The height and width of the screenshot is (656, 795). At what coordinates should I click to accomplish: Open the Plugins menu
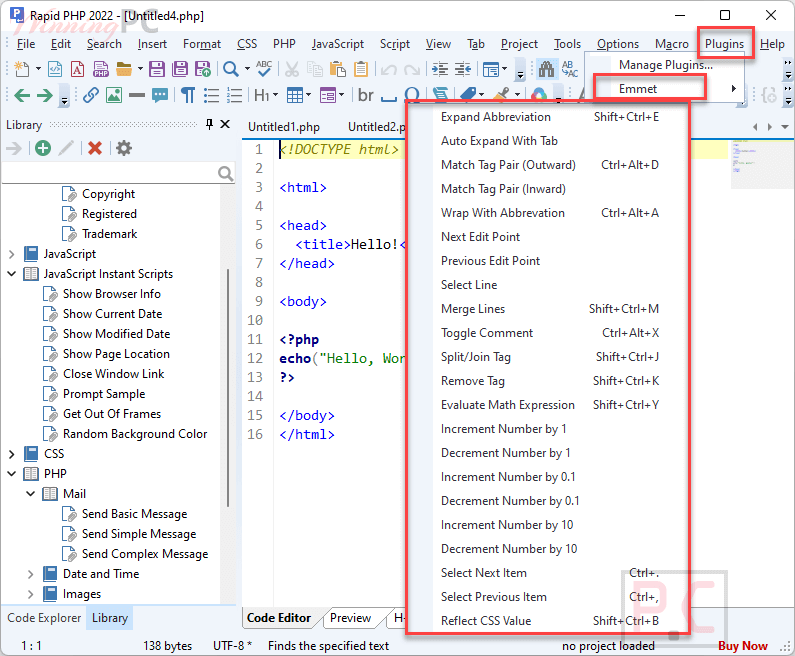(724, 44)
